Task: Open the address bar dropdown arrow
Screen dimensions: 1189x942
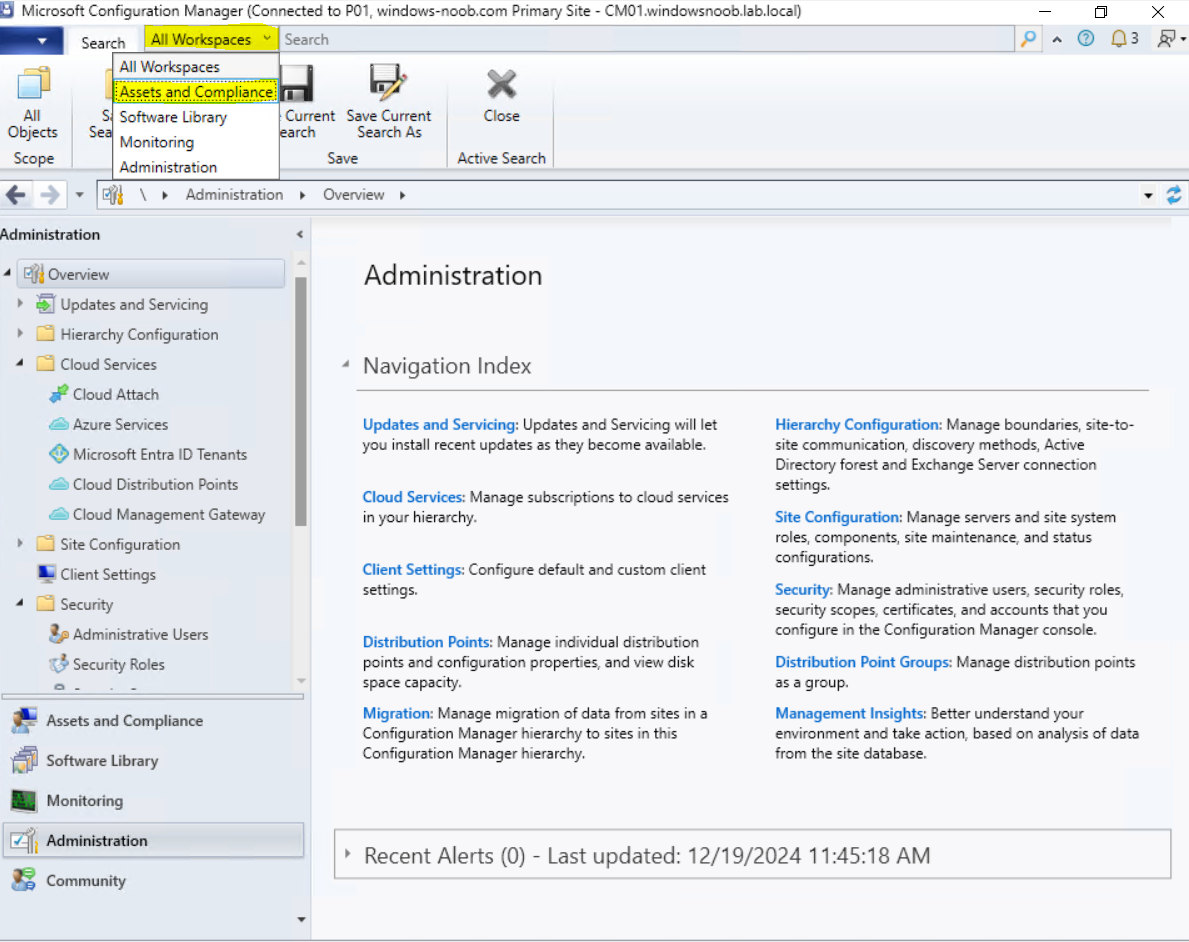Action: coord(1148,196)
